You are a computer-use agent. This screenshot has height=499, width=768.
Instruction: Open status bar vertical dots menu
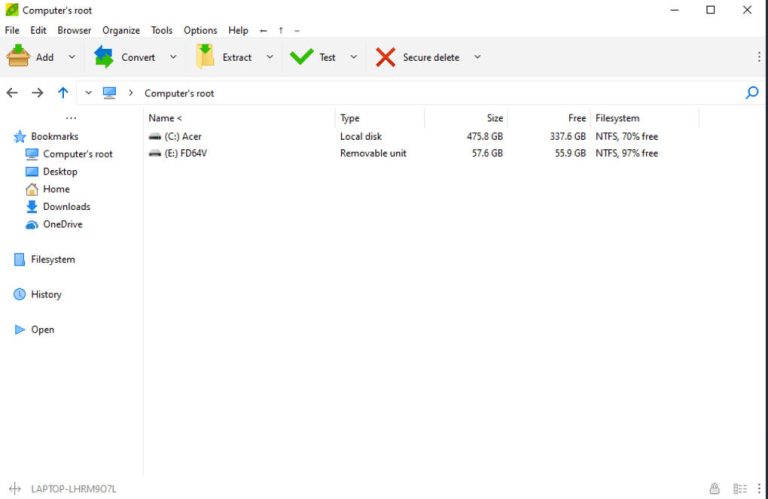click(x=759, y=488)
